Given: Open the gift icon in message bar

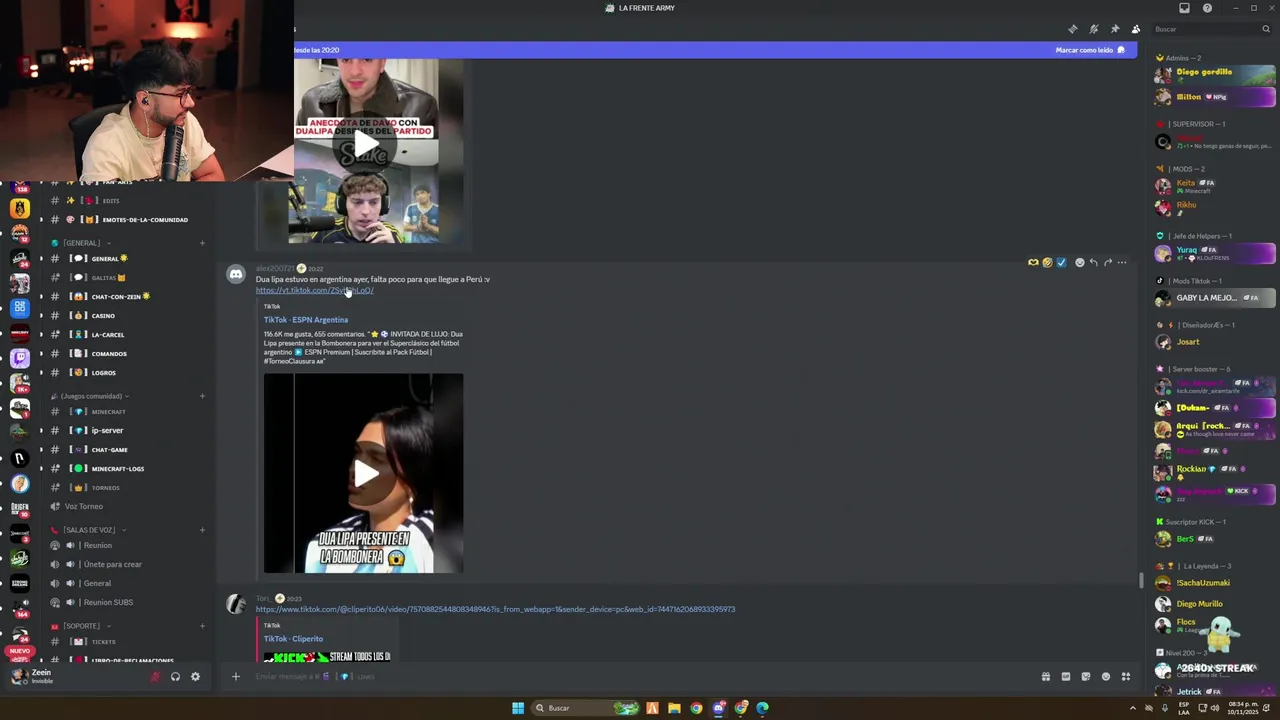Looking at the screenshot, I should (x=1046, y=677).
